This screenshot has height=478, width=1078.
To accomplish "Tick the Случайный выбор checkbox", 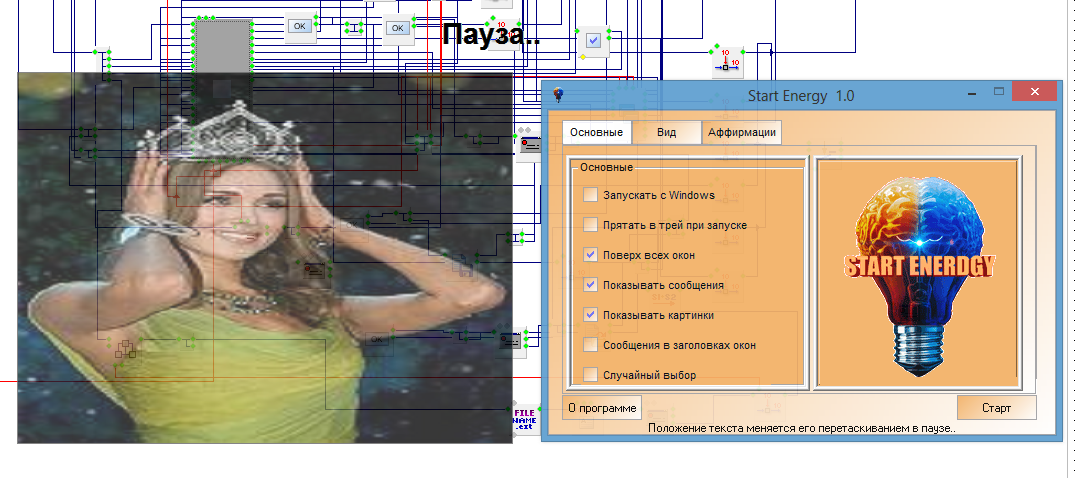I will click(x=591, y=375).
